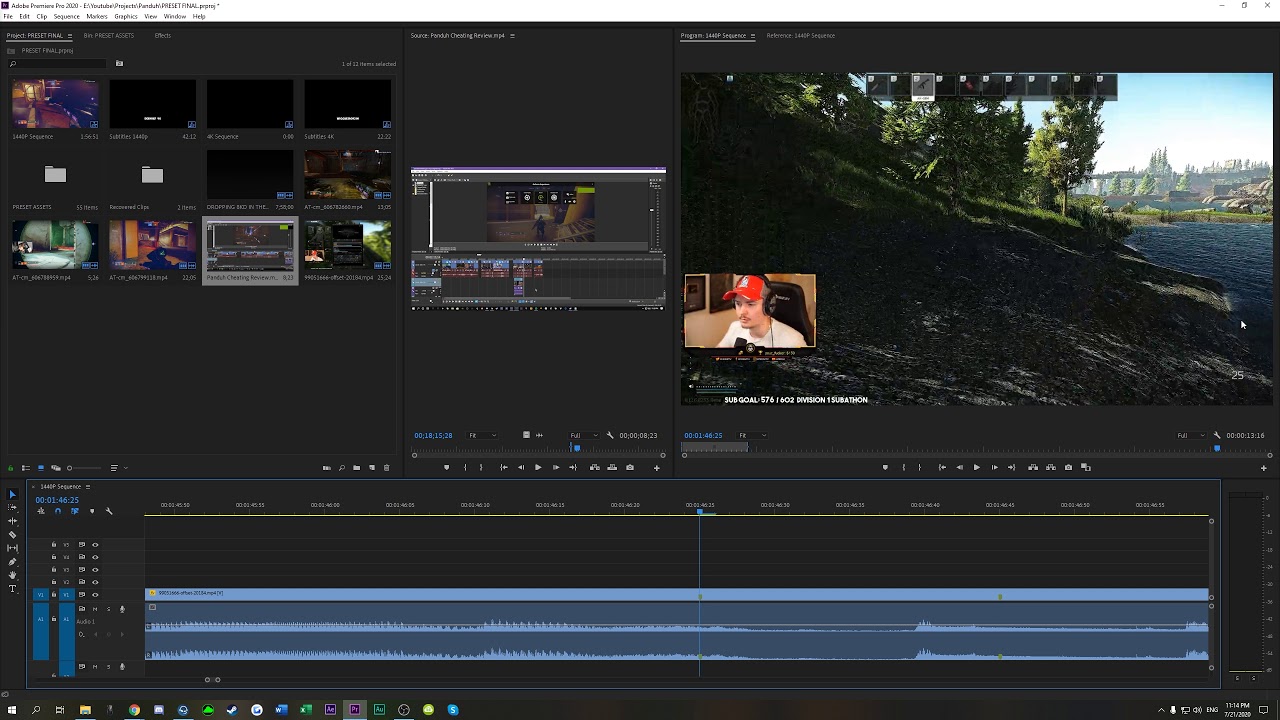Play the Program monitor
The height and width of the screenshot is (720, 1280).
click(x=976, y=467)
